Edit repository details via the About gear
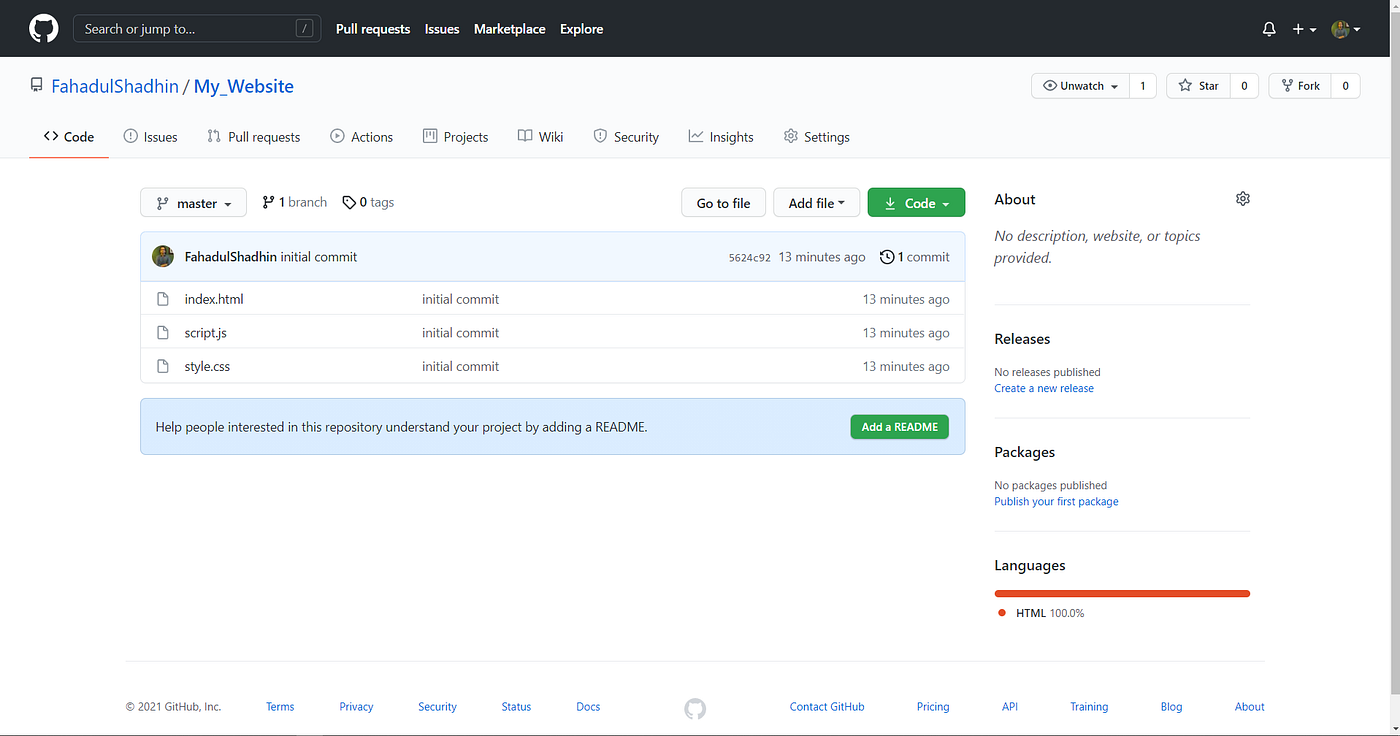This screenshot has height=736, width=1400. point(1243,199)
